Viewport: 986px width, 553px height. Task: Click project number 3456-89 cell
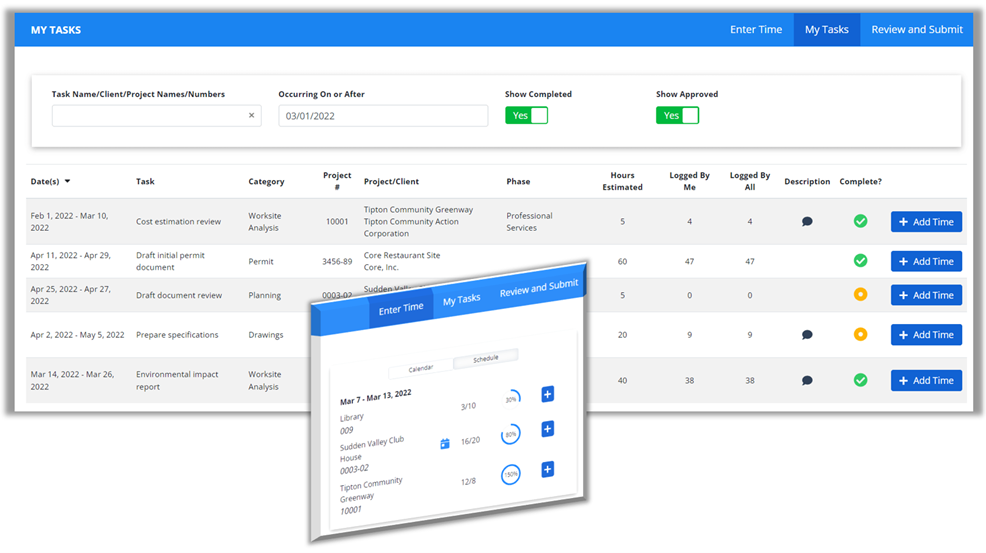tap(337, 261)
